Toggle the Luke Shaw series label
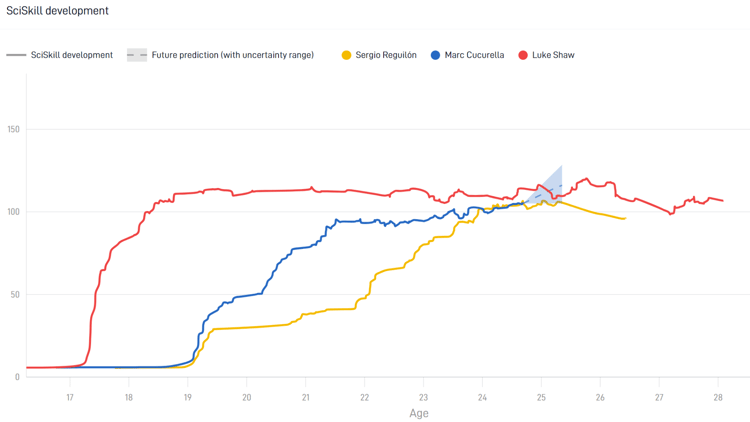Viewport: 750px width, 422px height. point(553,55)
